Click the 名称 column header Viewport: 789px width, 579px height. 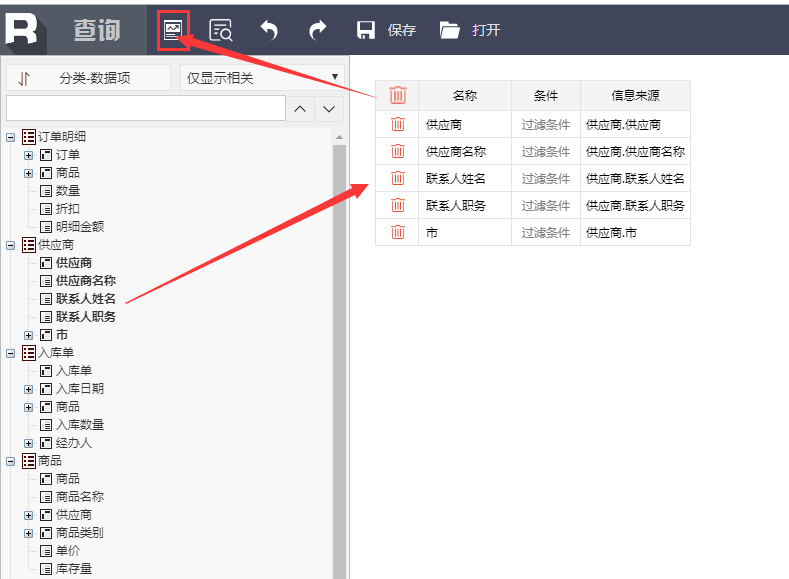[x=465, y=96]
